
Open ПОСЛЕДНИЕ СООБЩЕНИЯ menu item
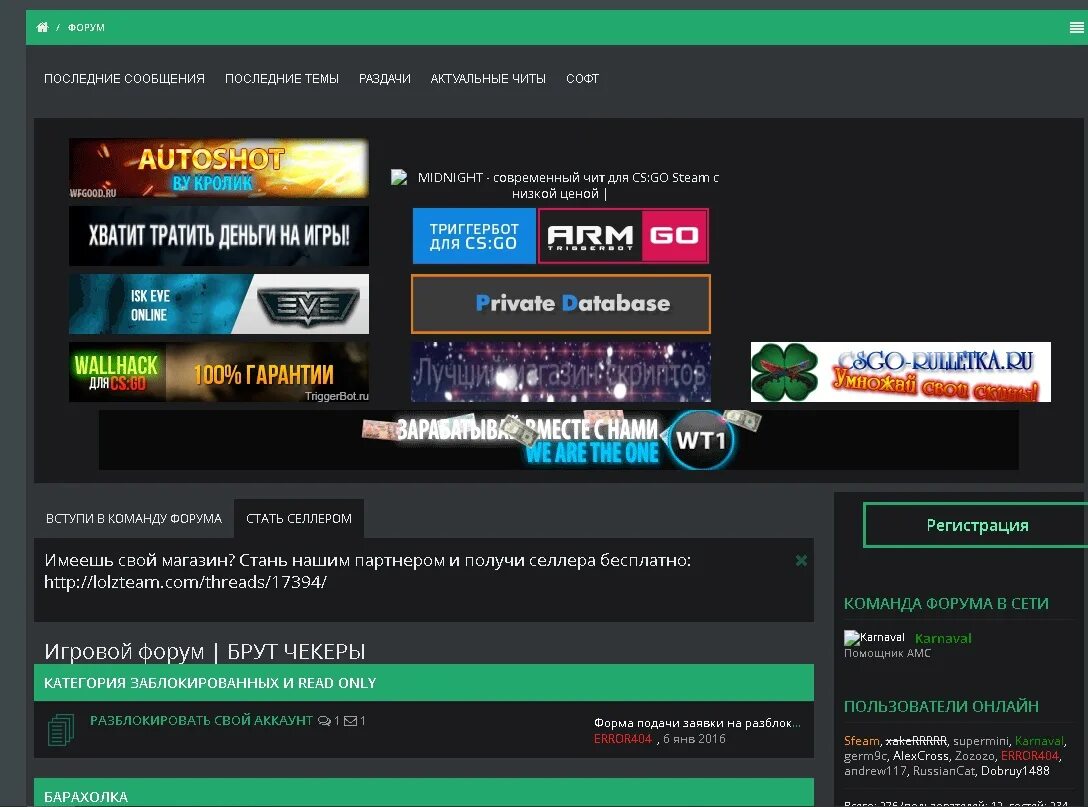click(124, 78)
